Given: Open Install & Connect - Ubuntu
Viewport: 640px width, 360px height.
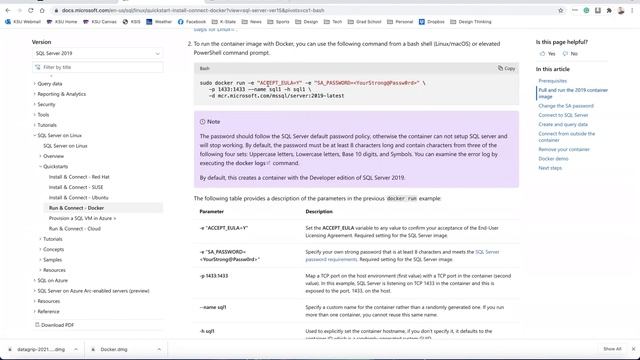Looking at the screenshot, I should [x=79, y=198].
